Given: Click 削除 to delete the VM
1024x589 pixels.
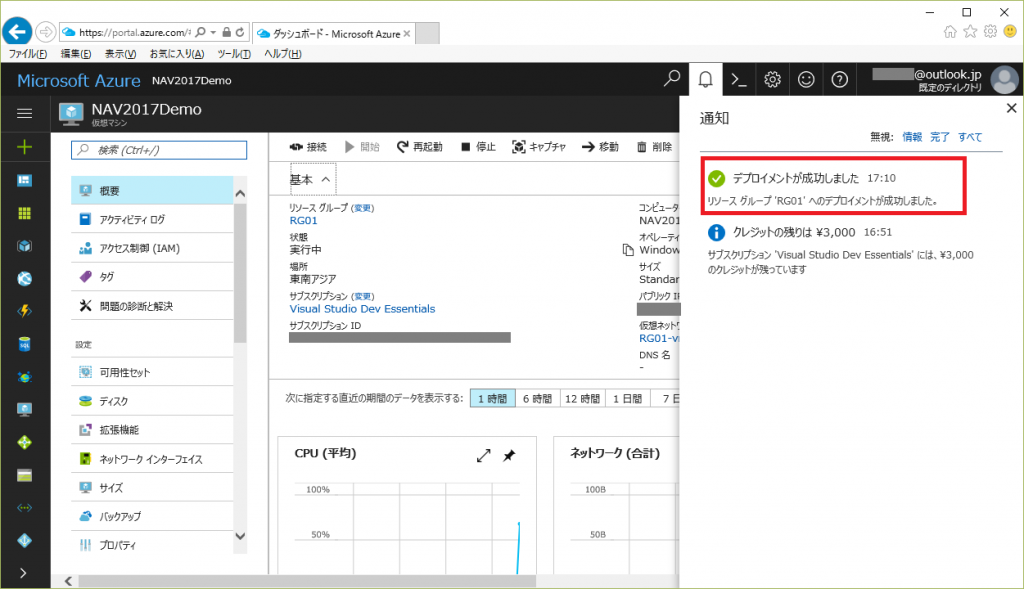Looking at the screenshot, I should pos(654,147).
